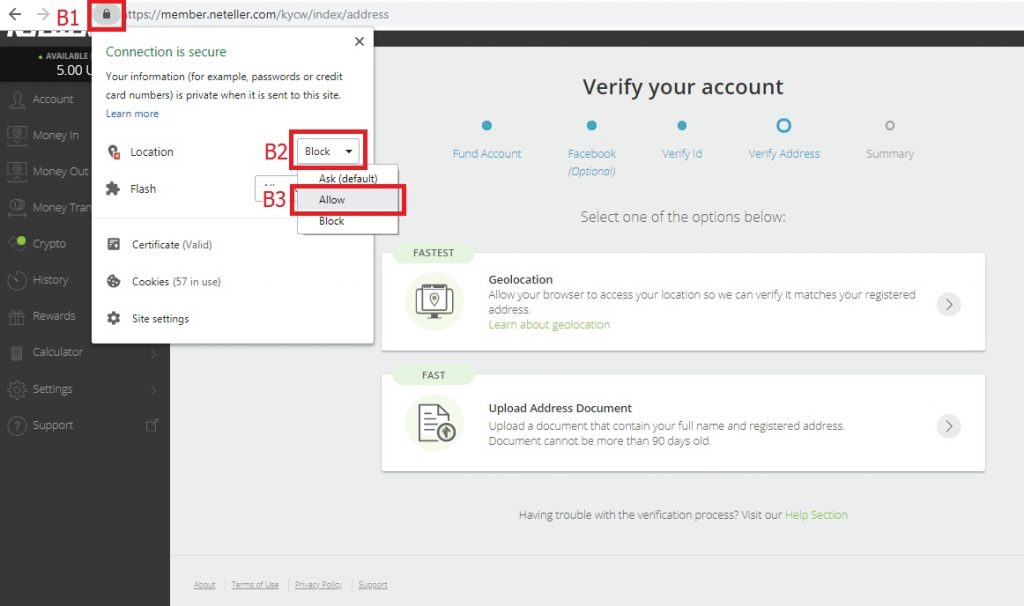Screen dimensions: 1024x606
Task: Open Rewards gift icon in sidebar
Action: 17,316
